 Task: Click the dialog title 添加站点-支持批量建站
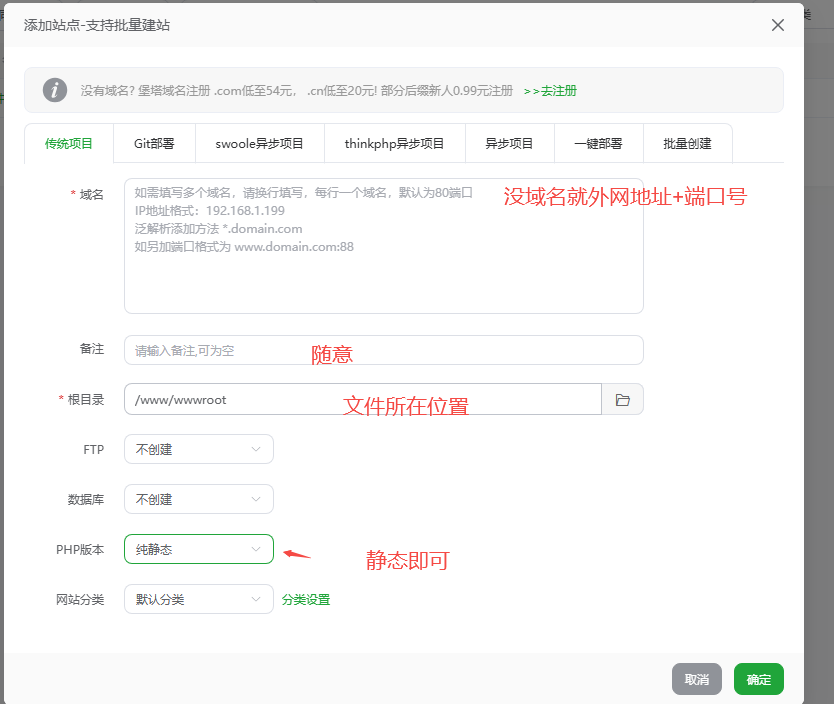point(97,25)
